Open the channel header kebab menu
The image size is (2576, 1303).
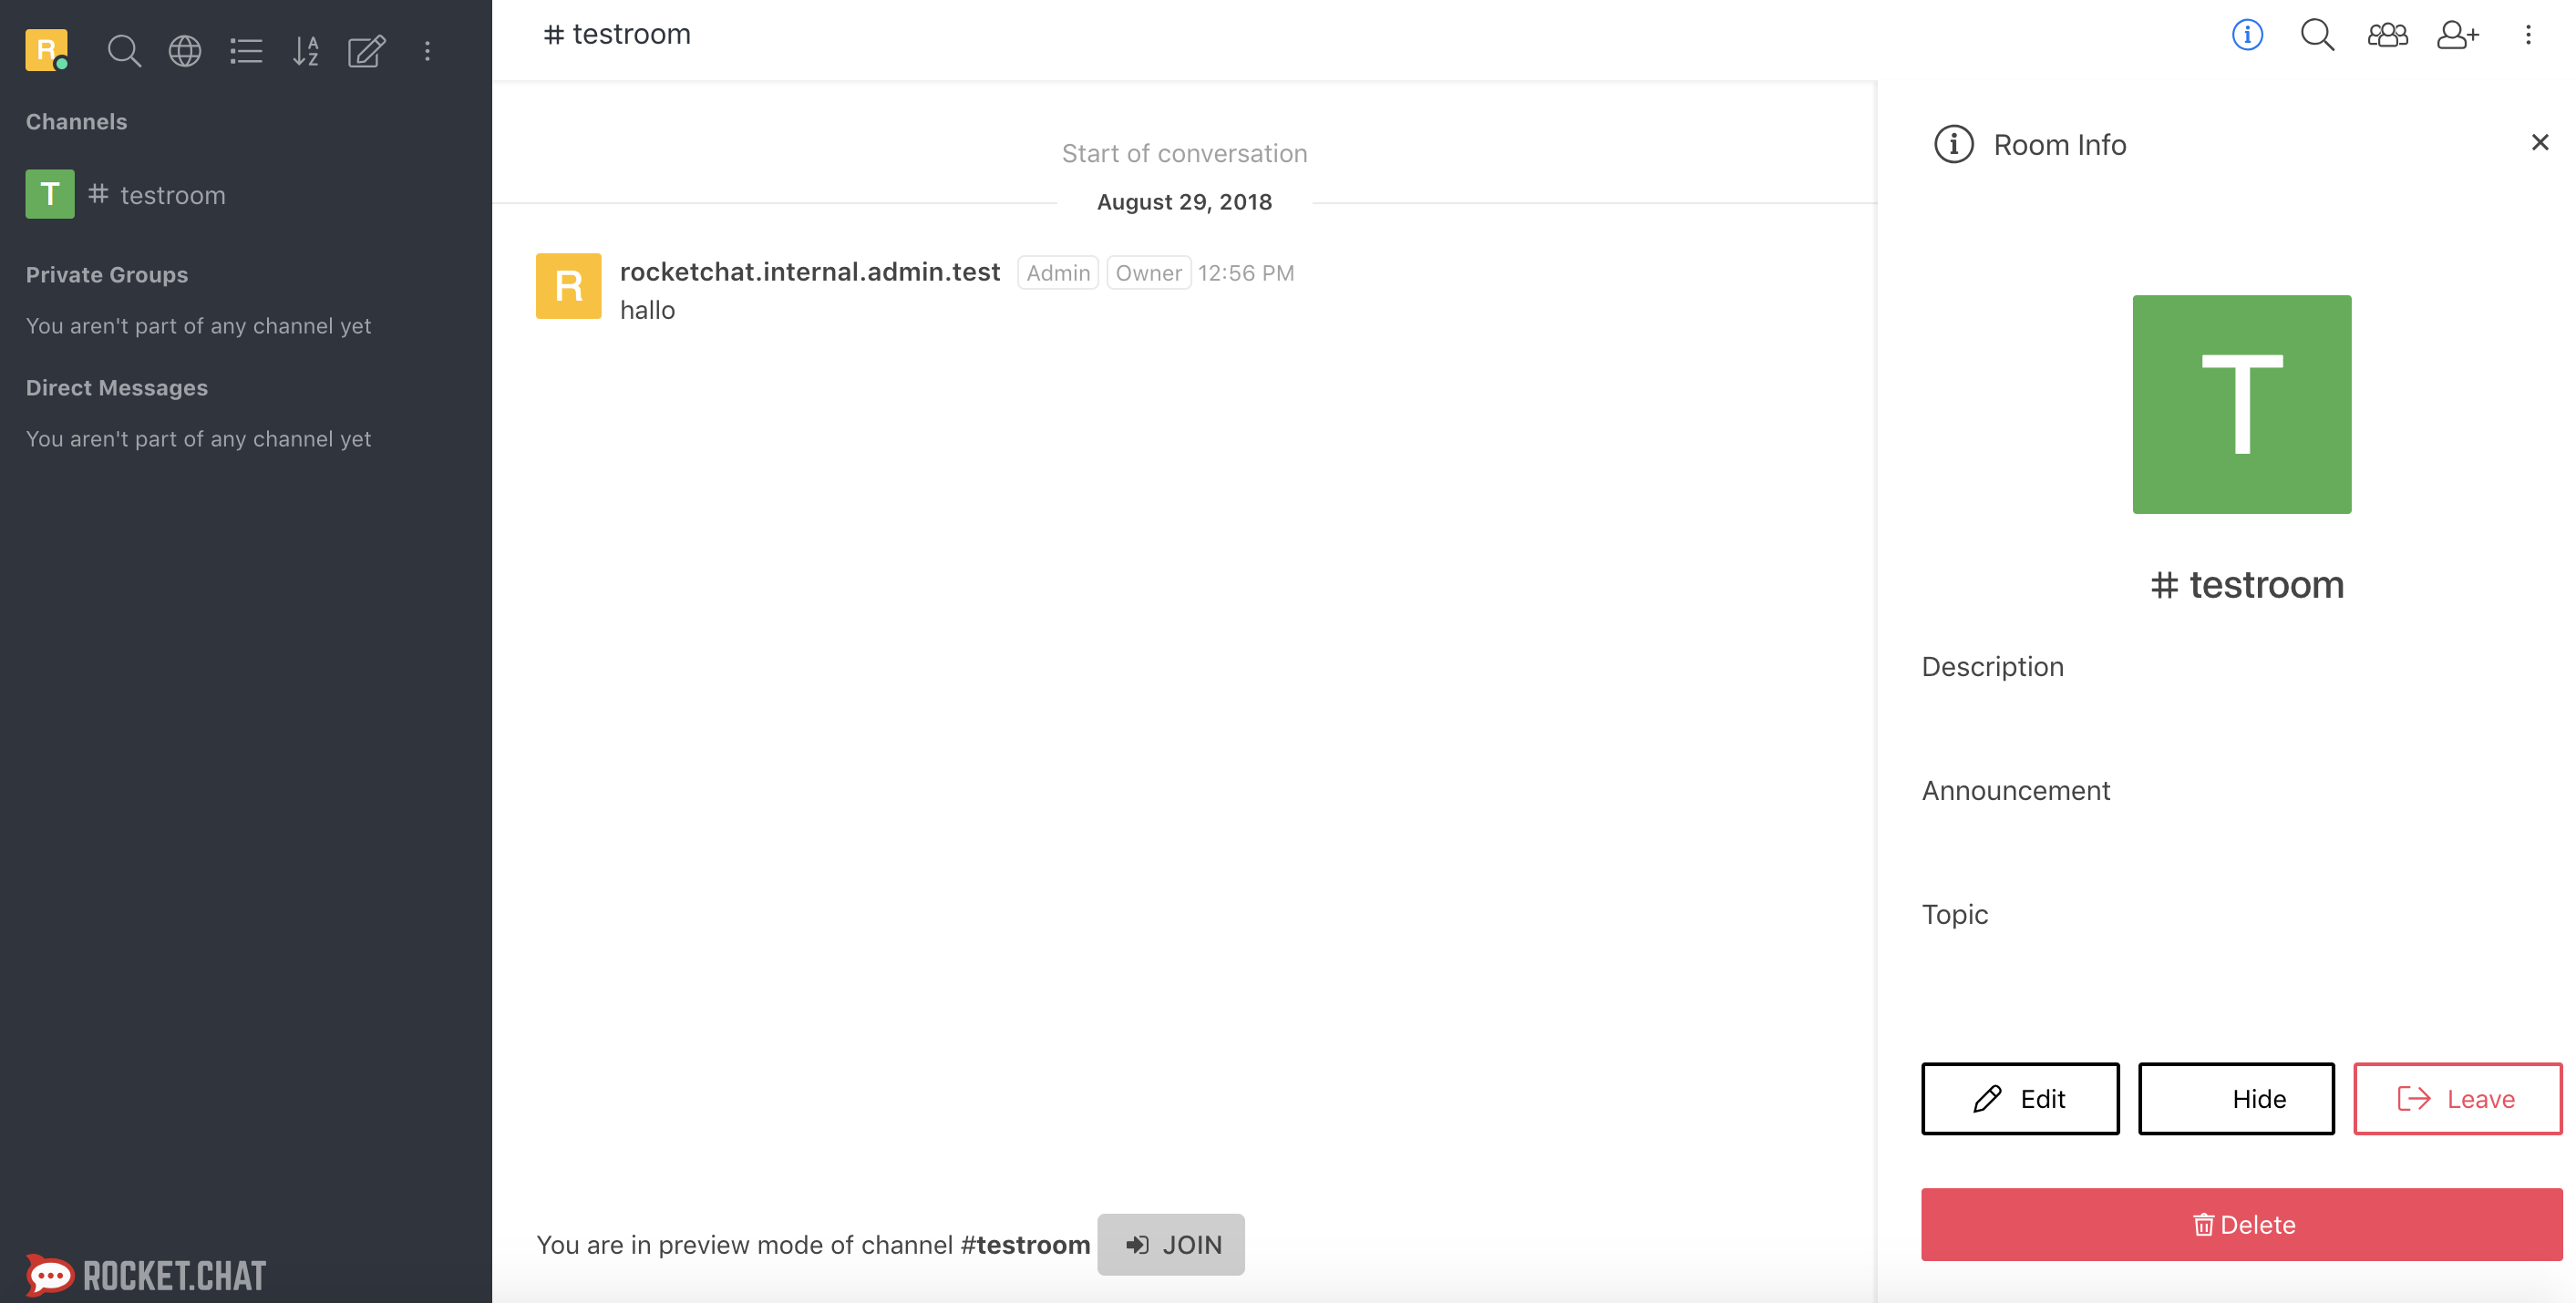[x=2529, y=34]
